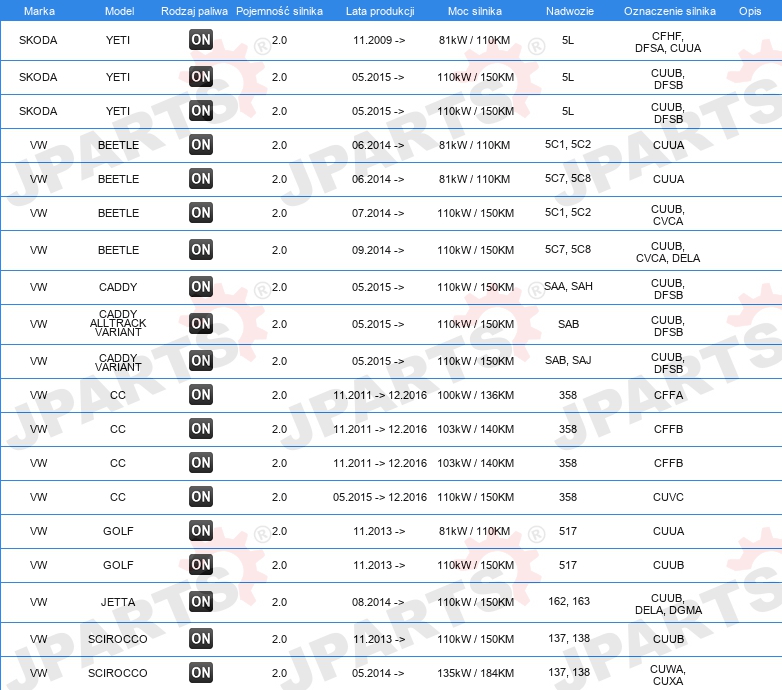This screenshot has height=690, width=782.
Task: Click the date 11.2009 -> in Yeti row
Action: coord(379,40)
